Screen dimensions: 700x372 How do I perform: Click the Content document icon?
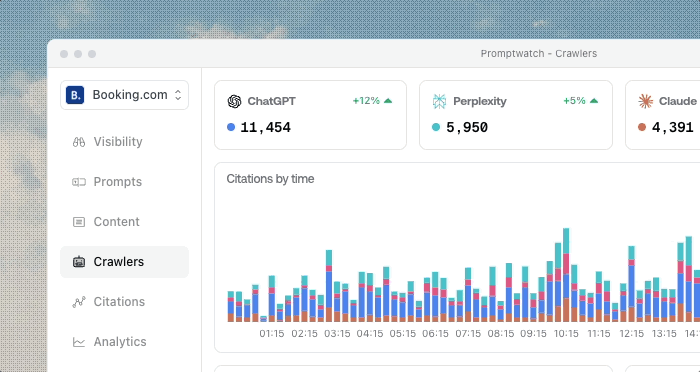click(79, 222)
